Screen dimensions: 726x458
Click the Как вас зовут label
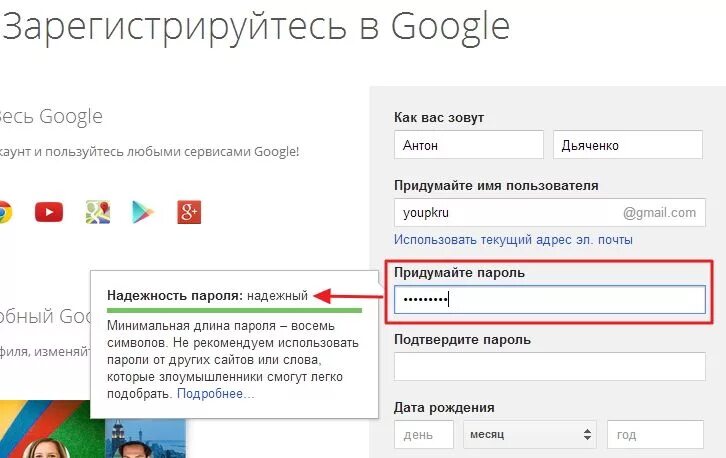[439, 118]
